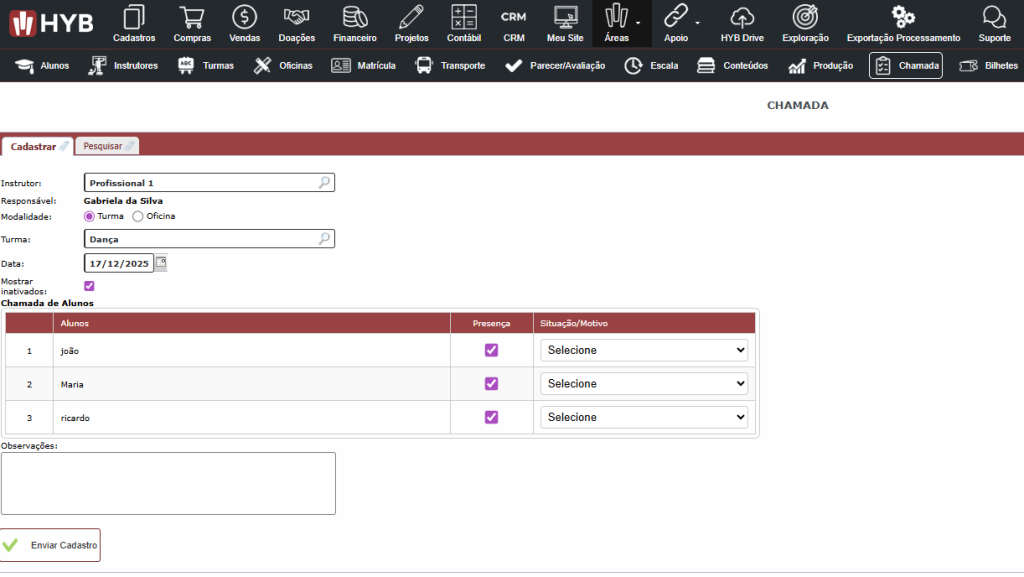Uncheck Mostrar inativados checkbox
This screenshot has width=1024, height=577.
pyautogui.click(x=89, y=286)
